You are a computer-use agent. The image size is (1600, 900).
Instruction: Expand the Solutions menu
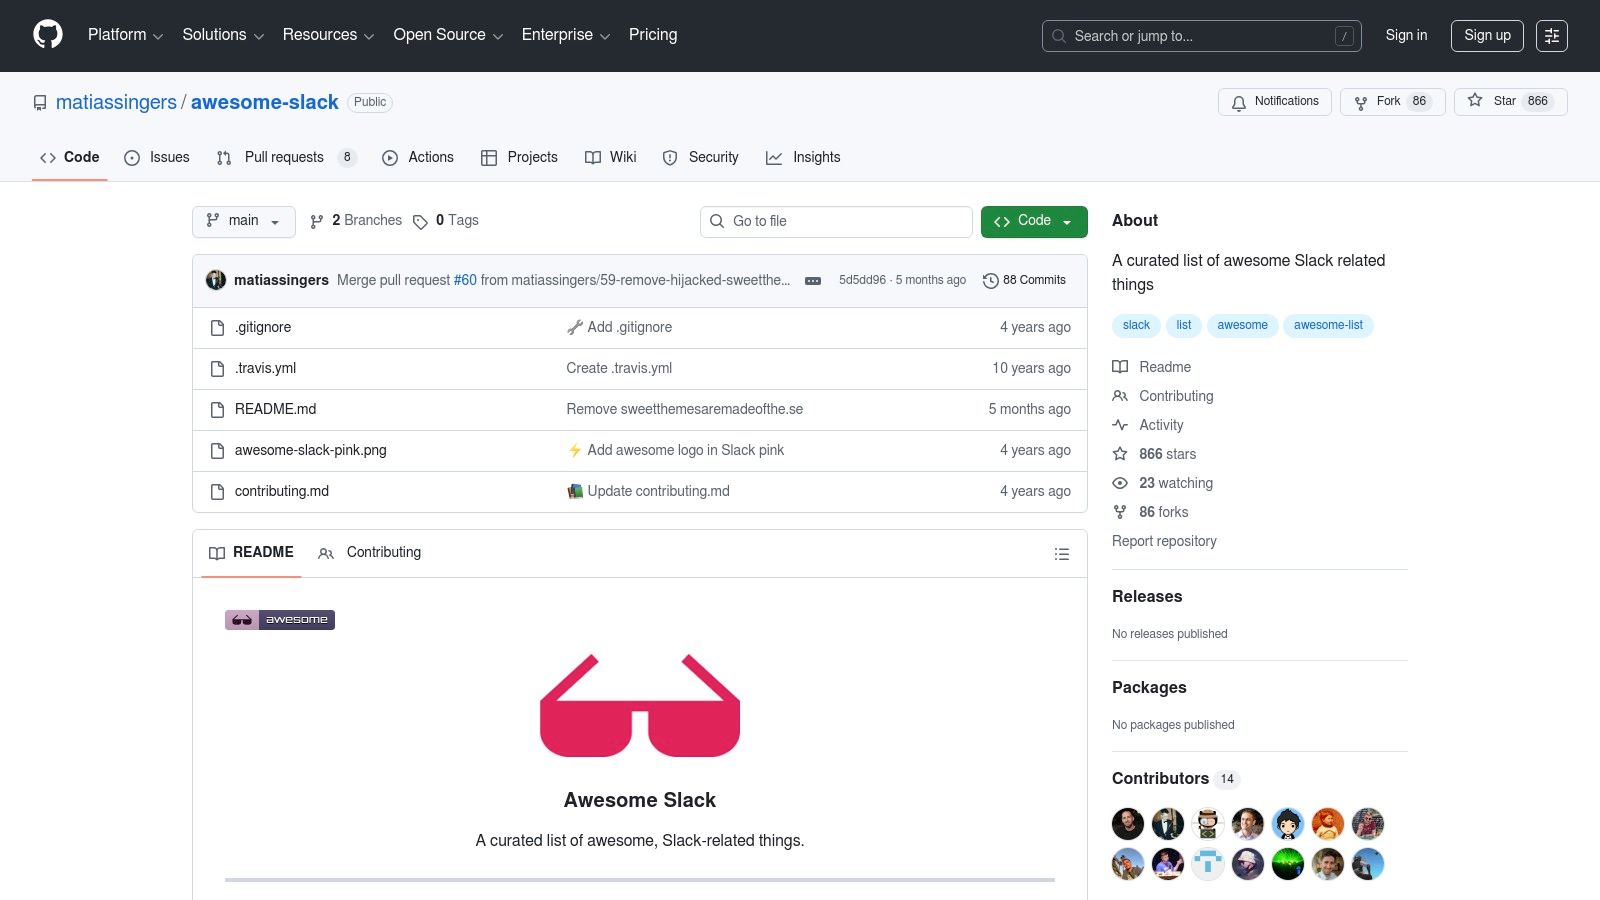[x=223, y=35]
